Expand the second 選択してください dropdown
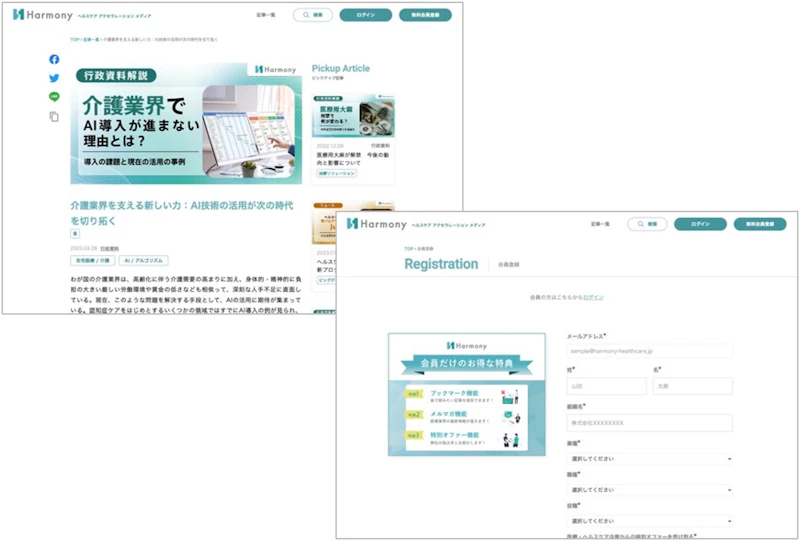The image size is (800, 541). (x=649, y=490)
